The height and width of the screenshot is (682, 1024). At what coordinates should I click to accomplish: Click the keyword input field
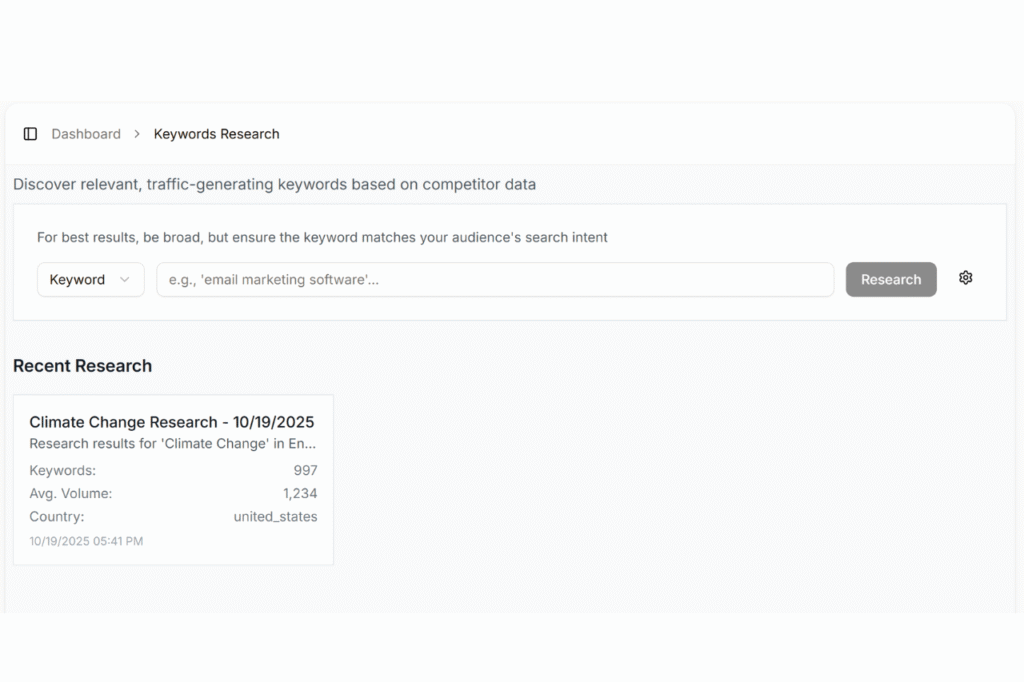495,279
